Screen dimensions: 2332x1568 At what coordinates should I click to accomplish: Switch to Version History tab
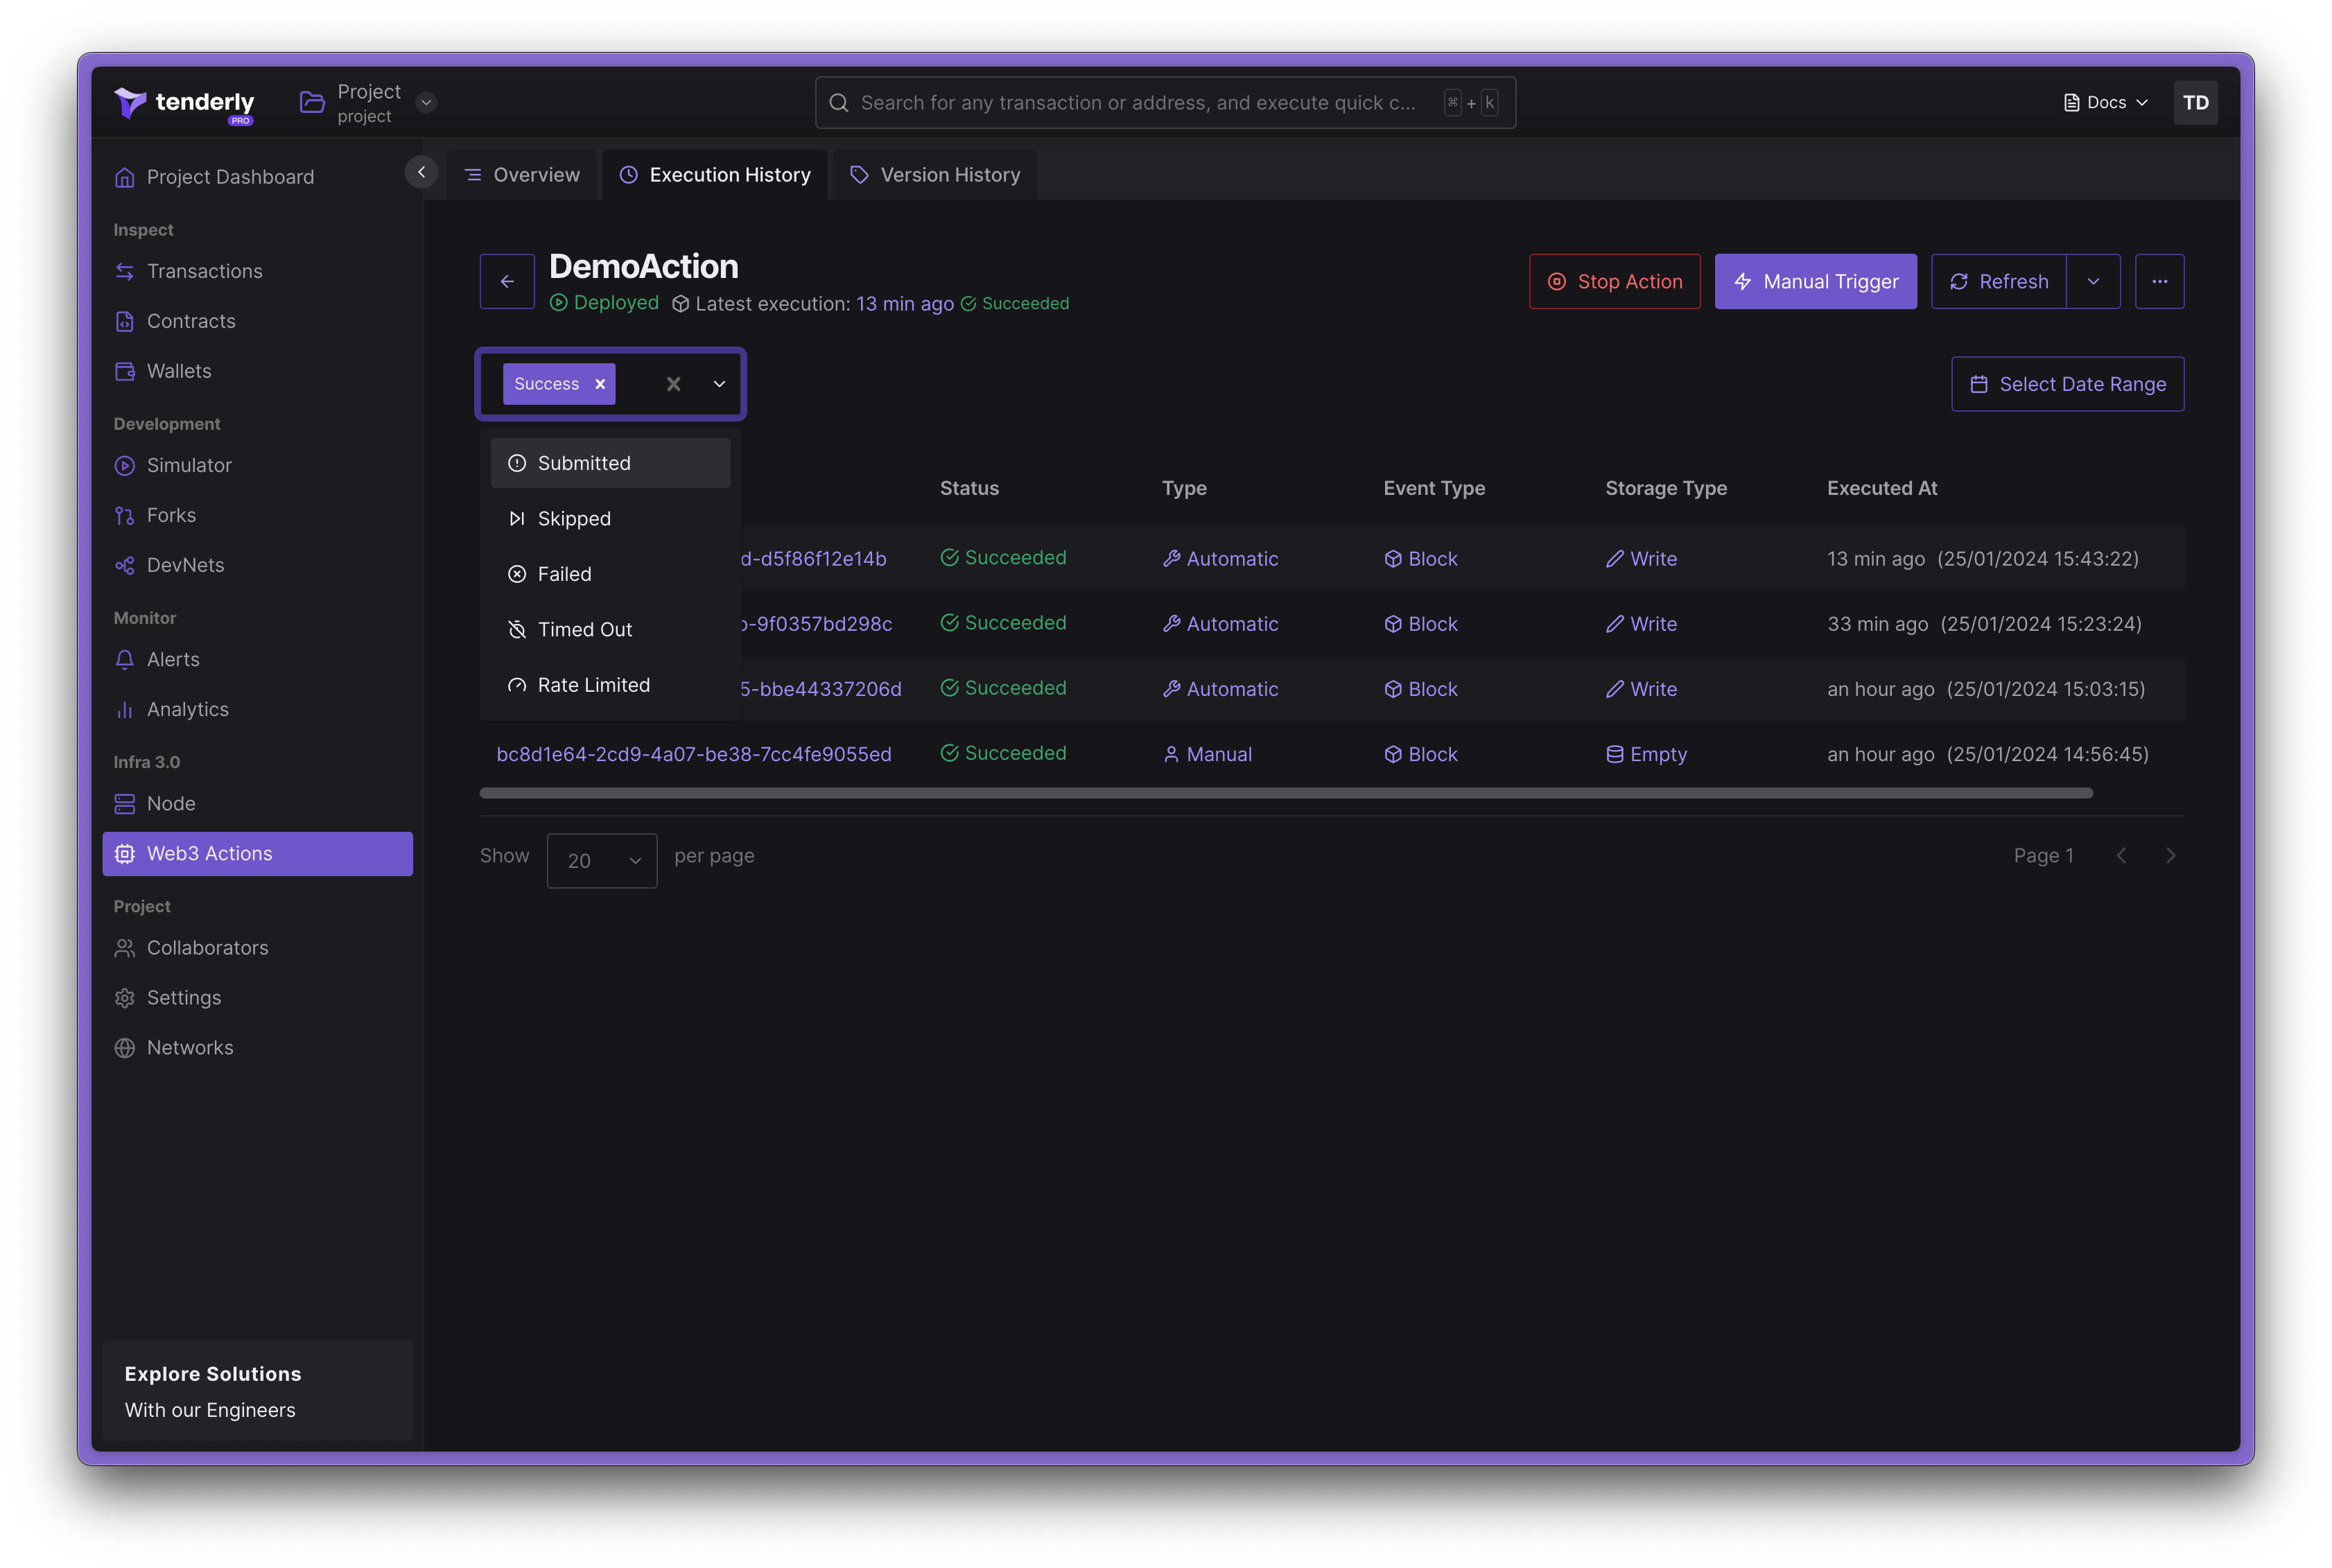point(935,175)
